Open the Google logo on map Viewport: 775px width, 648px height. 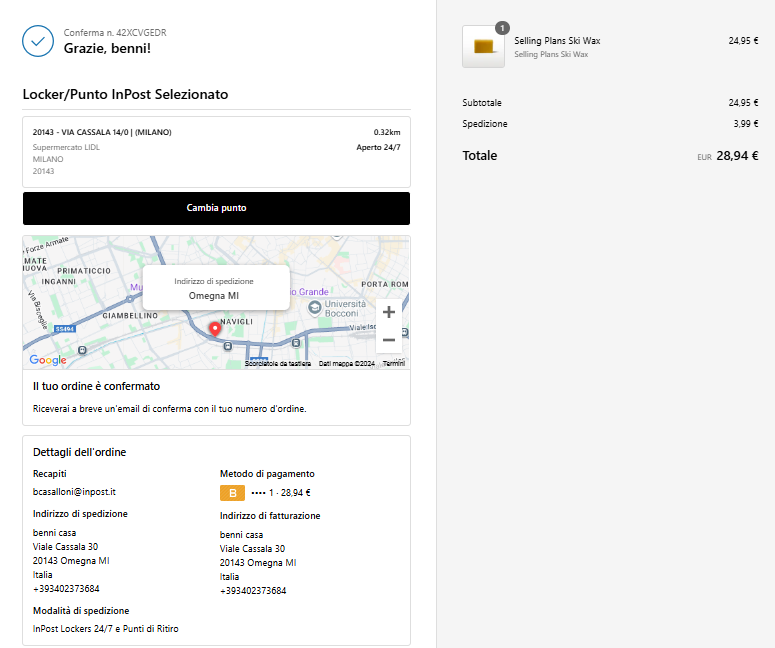click(x=48, y=360)
